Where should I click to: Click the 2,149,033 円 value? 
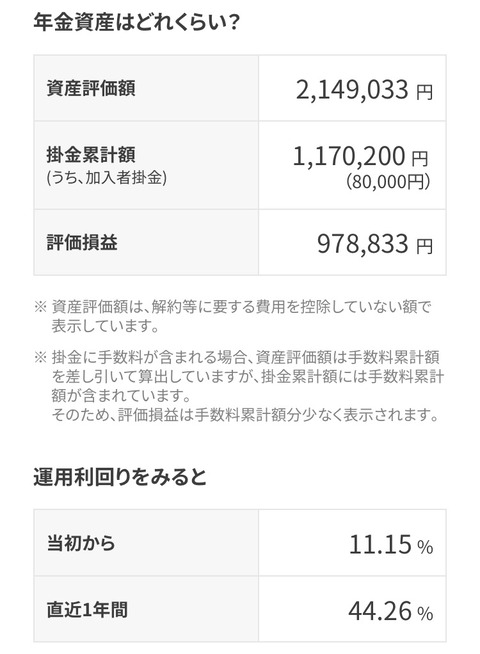pos(364,90)
